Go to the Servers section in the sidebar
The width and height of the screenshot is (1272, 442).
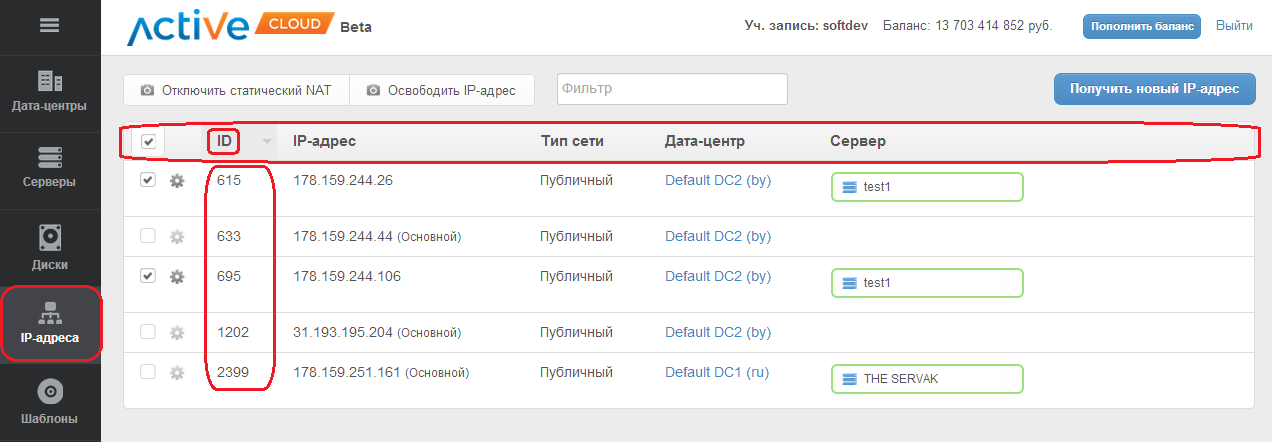tap(50, 167)
